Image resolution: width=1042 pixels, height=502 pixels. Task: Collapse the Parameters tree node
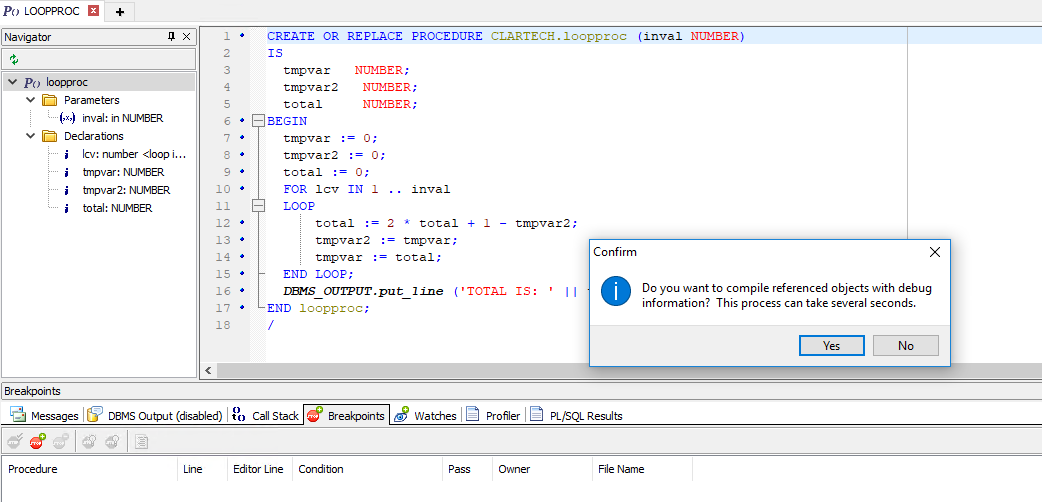[x=30, y=100]
